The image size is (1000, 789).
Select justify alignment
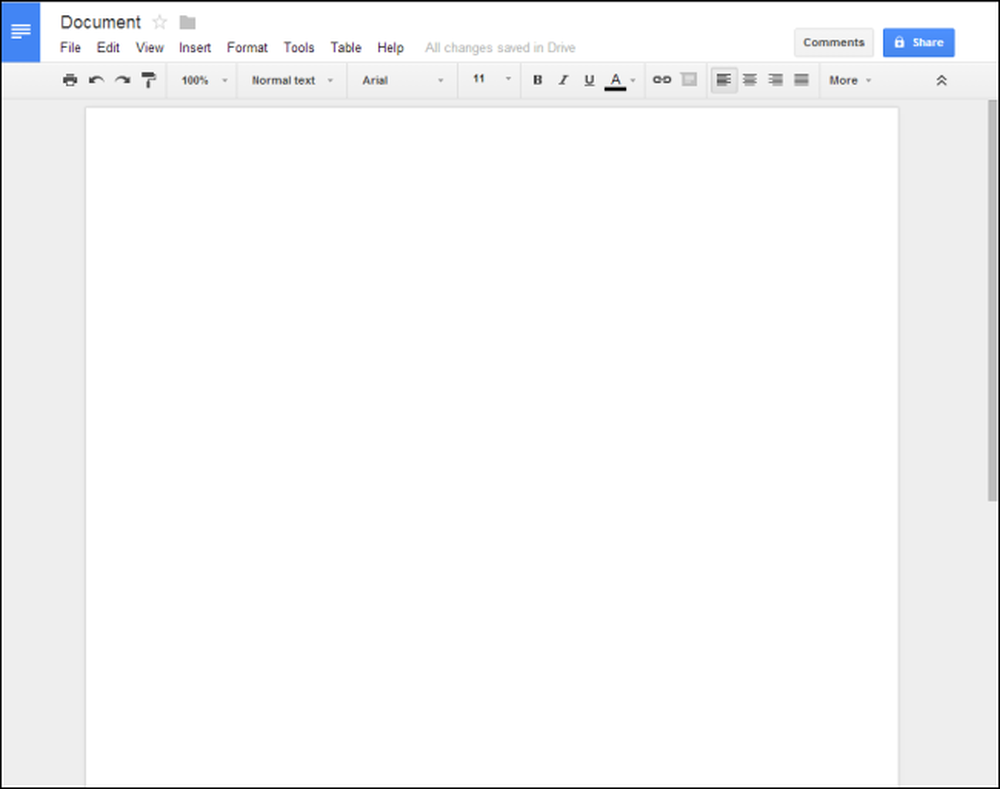(802, 80)
